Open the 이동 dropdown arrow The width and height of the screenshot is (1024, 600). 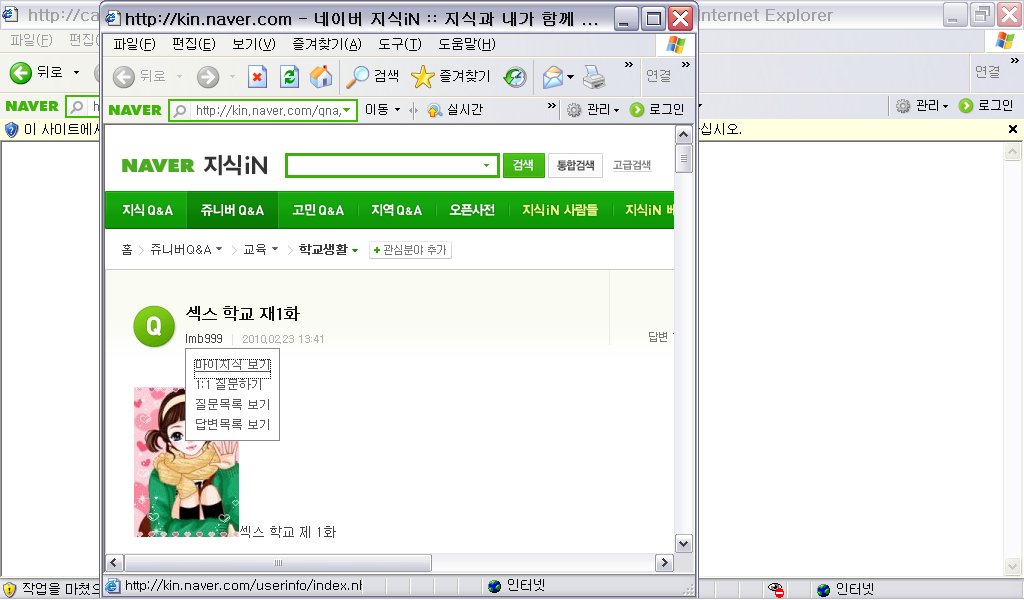click(398, 110)
